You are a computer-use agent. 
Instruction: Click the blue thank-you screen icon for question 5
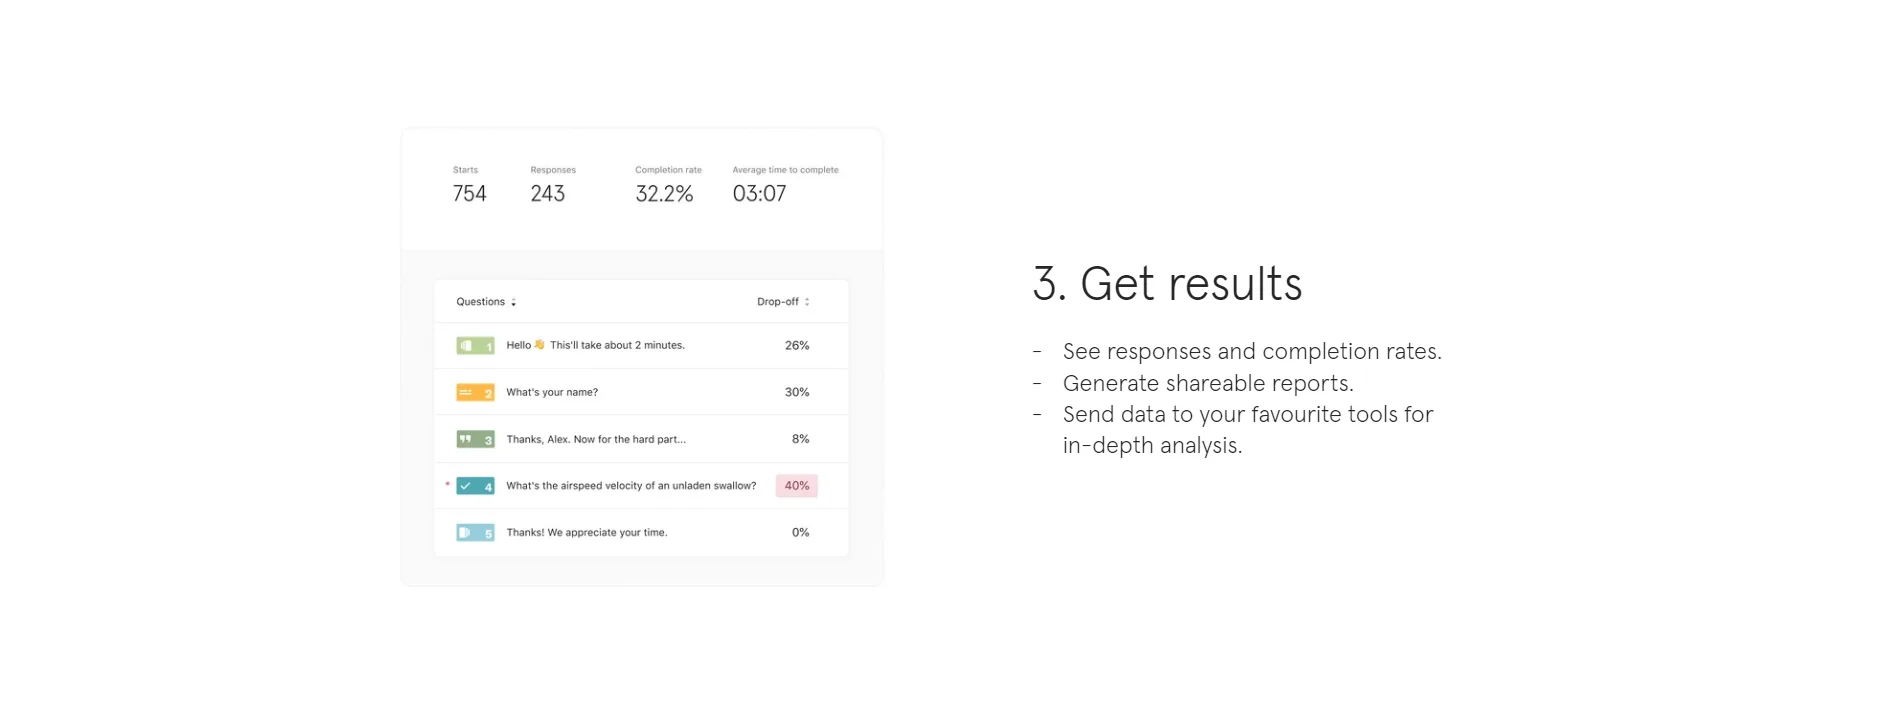(x=475, y=533)
